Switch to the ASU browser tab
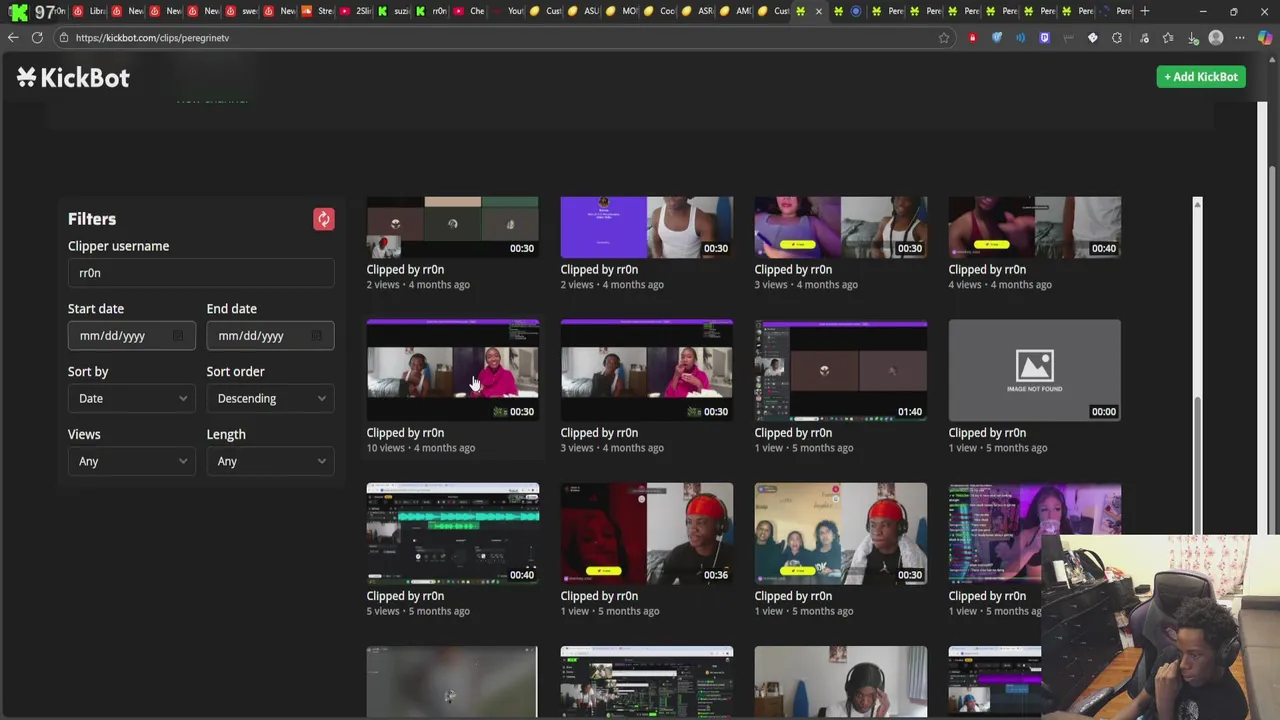The height and width of the screenshot is (720, 1280). (584, 11)
